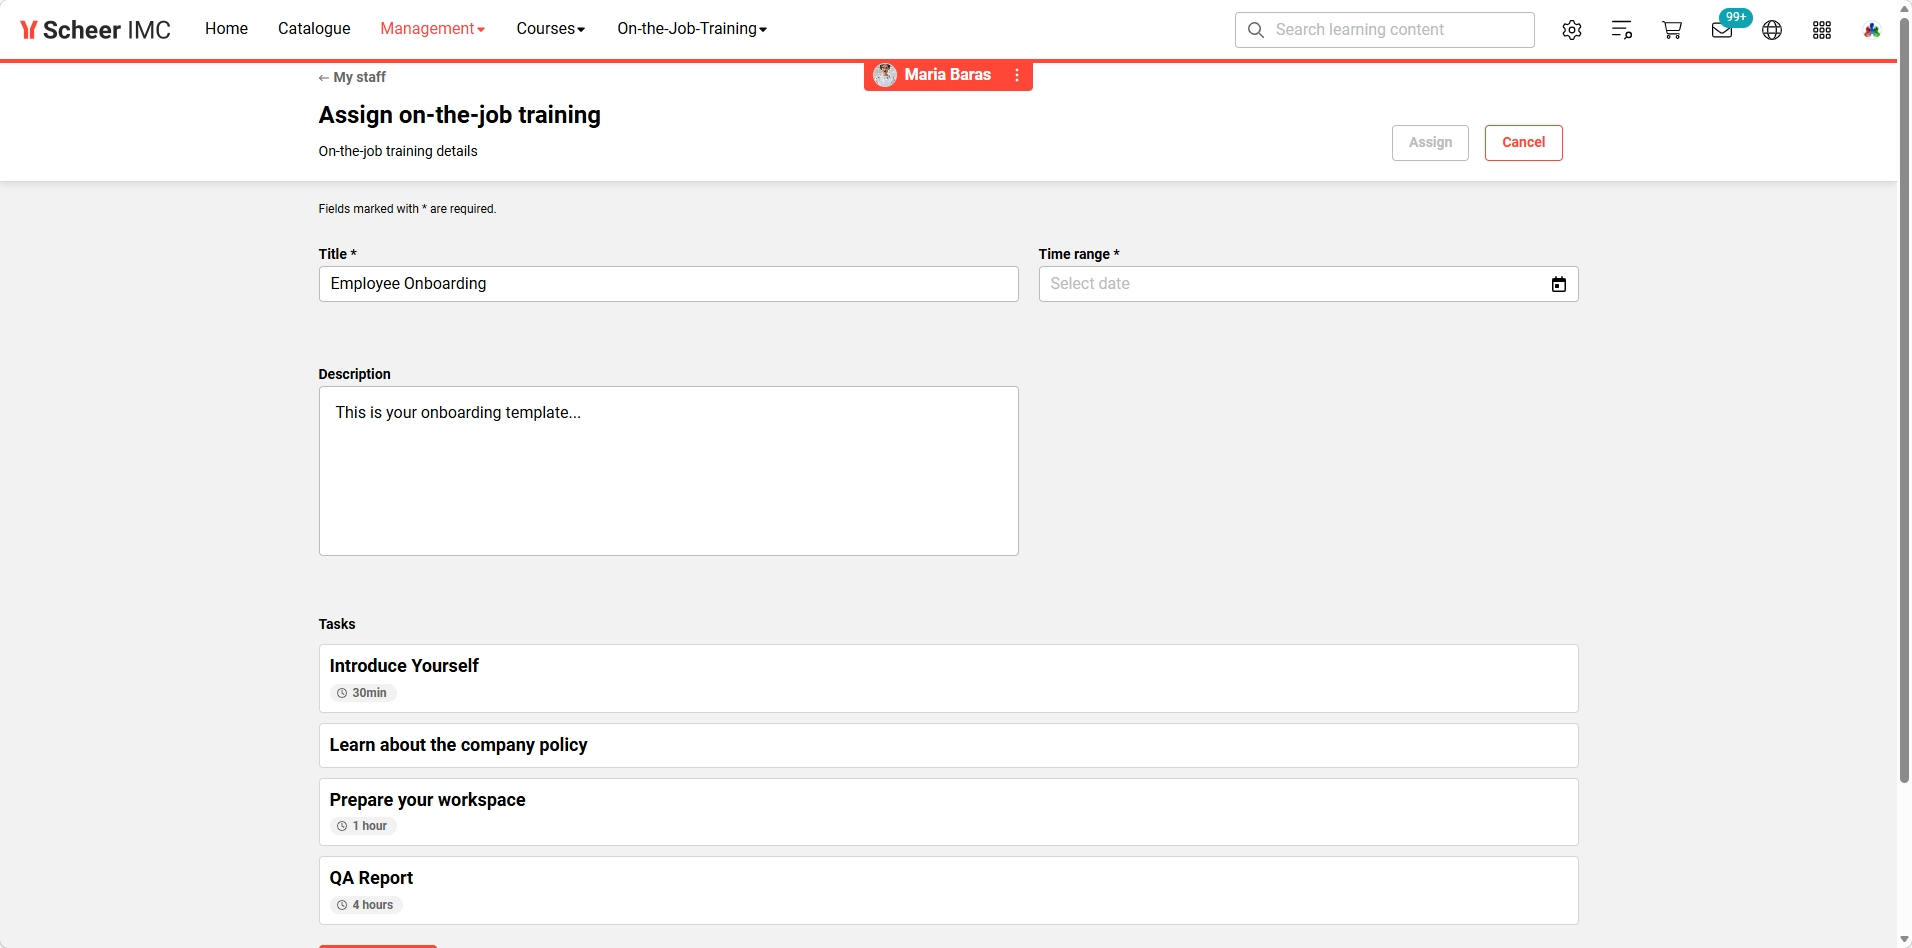
Task: Open Maria Baras options menu dots
Action: 1017,75
